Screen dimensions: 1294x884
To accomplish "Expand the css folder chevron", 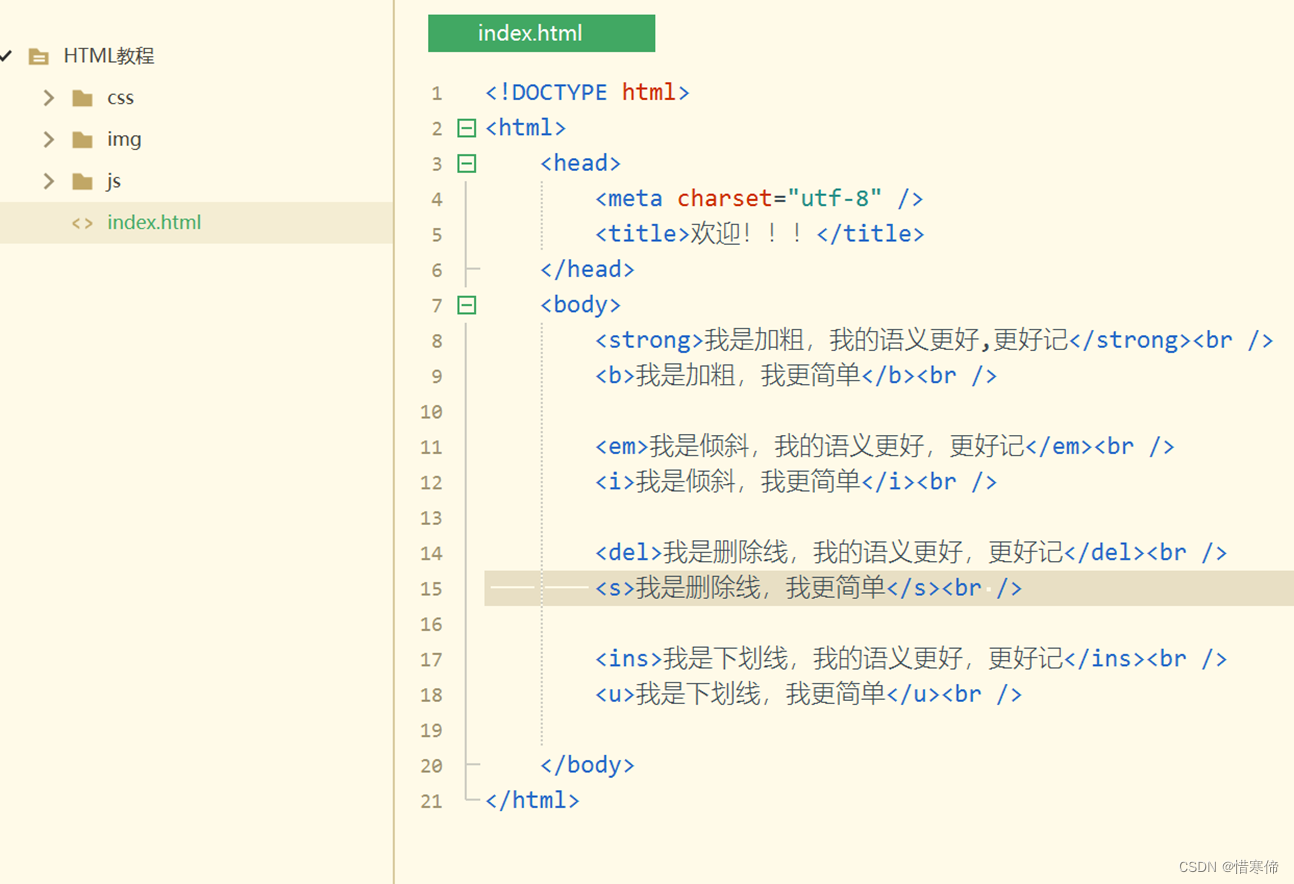I will (x=48, y=97).
